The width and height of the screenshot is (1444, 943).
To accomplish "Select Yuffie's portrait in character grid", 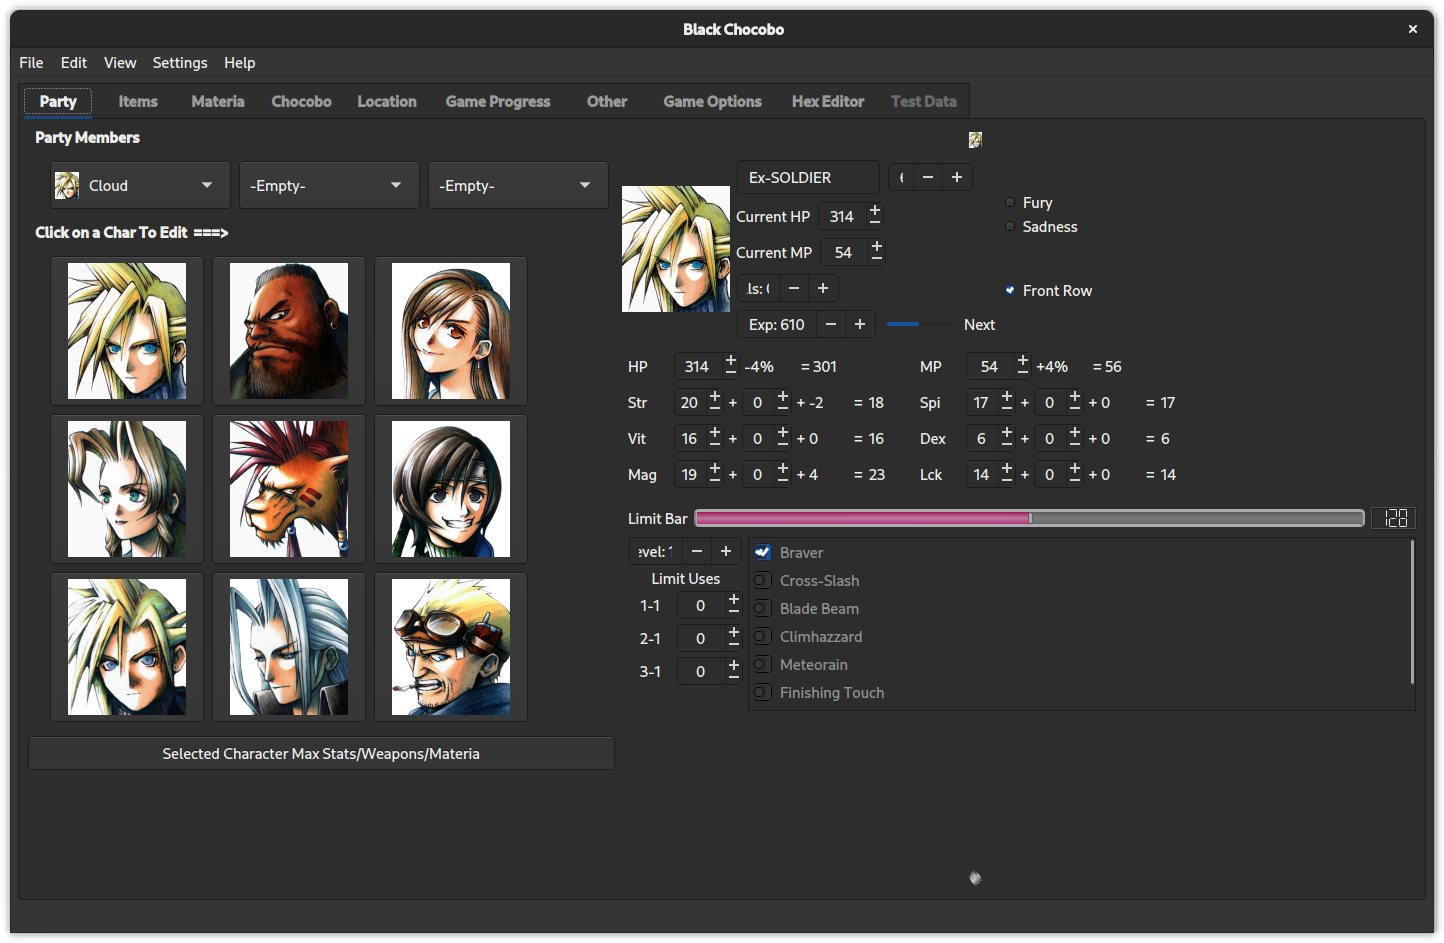I will coord(451,489).
